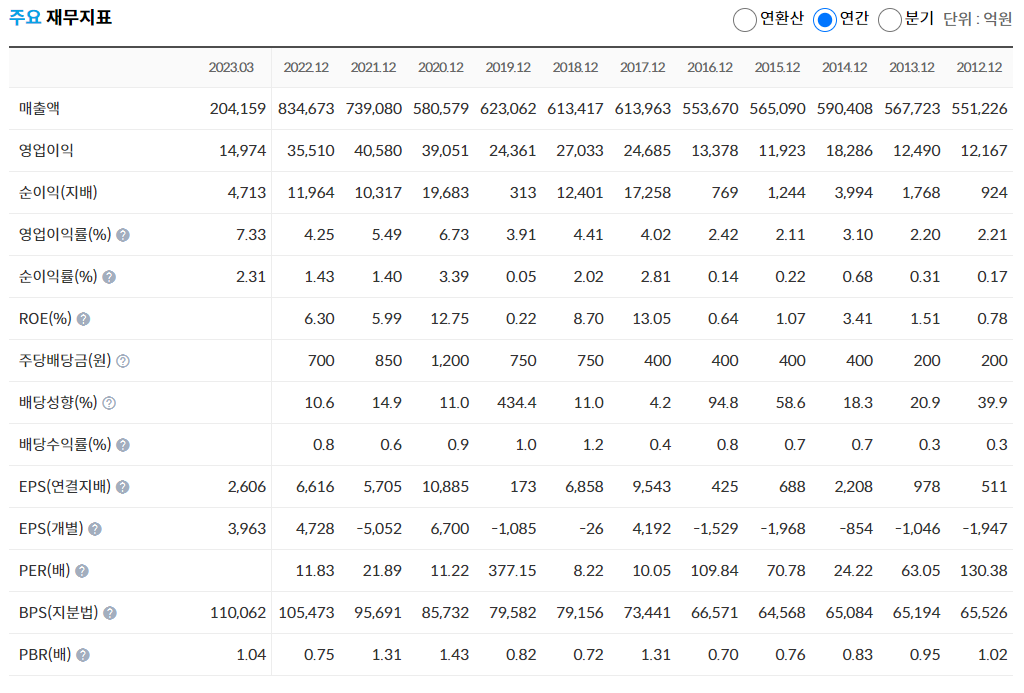The width and height of the screenshot is (1024, 693).
Task: Click the 2019.12 column header
Action: point(508,67)
